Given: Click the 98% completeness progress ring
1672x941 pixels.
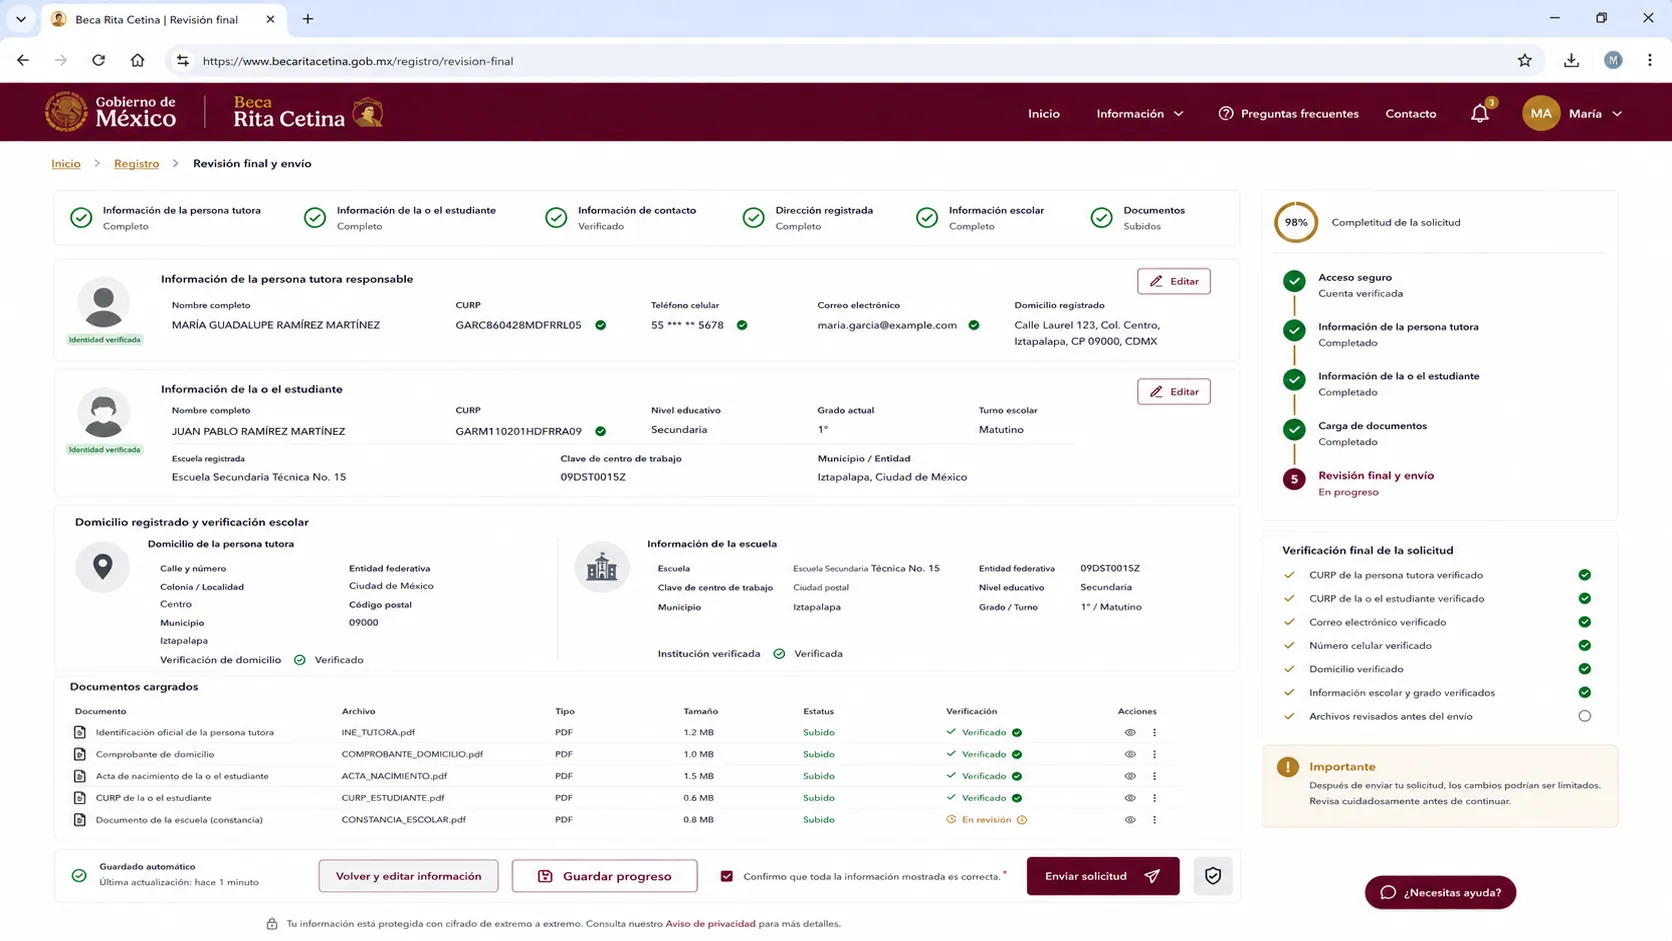Looking at the screenshot, I should coord(1296,223).
